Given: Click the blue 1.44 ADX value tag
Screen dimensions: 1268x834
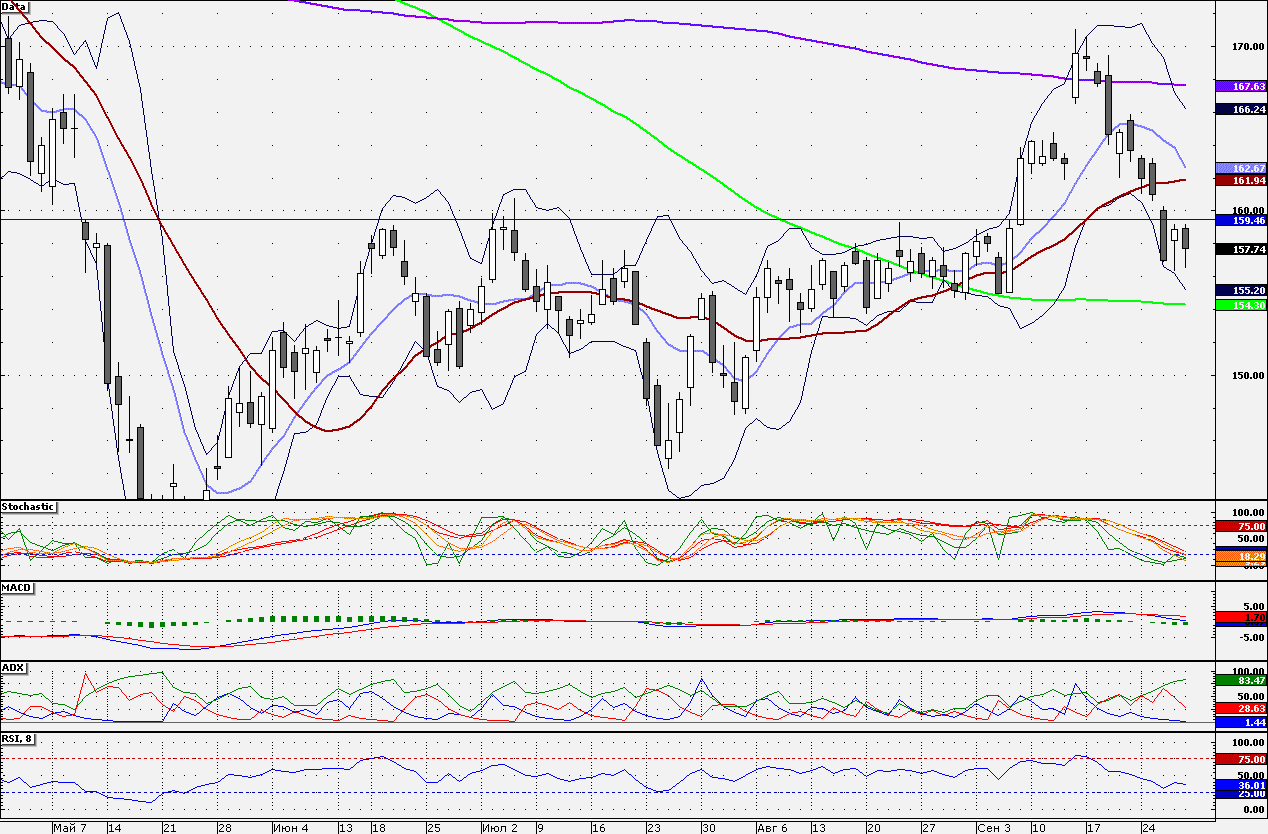Looking at the screenshot, I should 1241,722.
